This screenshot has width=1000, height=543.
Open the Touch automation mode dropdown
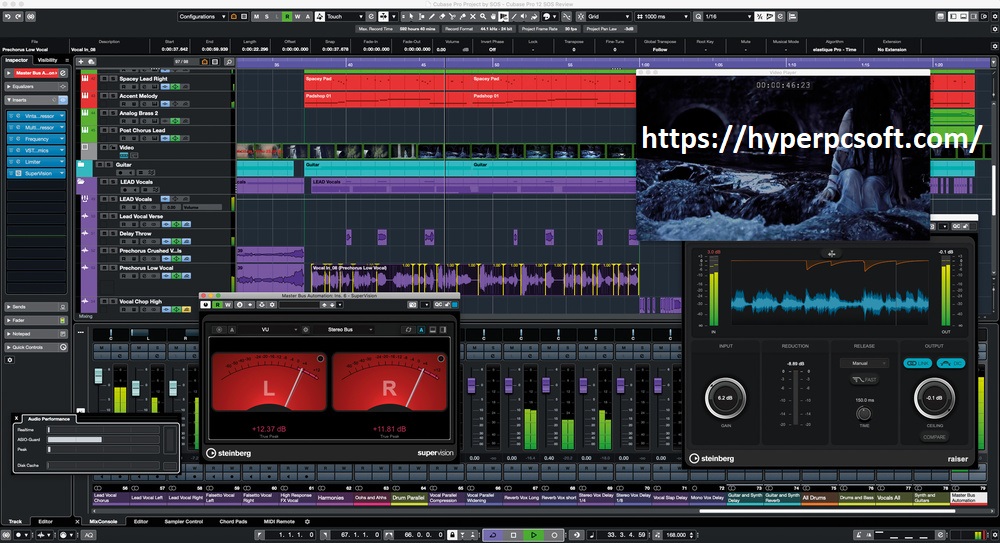click(346, 17)
